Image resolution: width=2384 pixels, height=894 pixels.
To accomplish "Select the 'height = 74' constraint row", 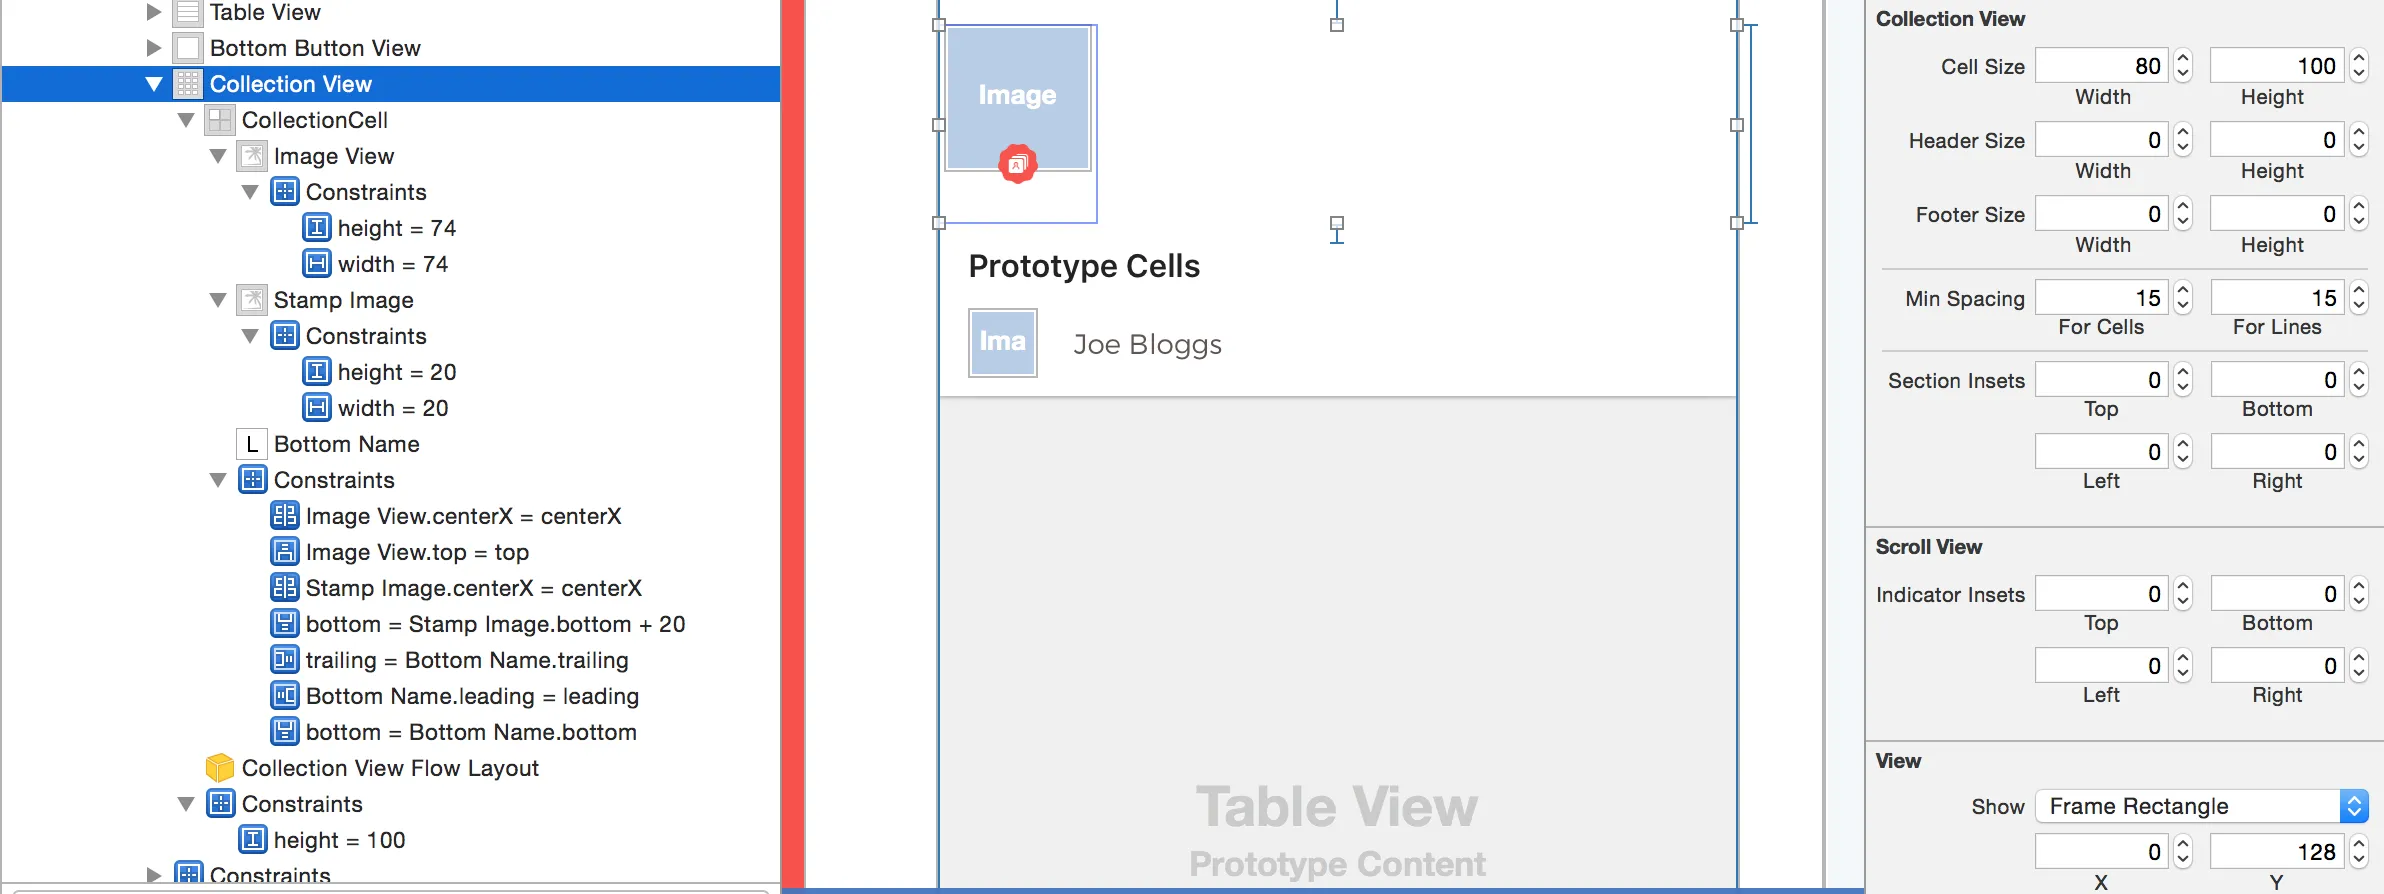I will click(x=396, y=228).
